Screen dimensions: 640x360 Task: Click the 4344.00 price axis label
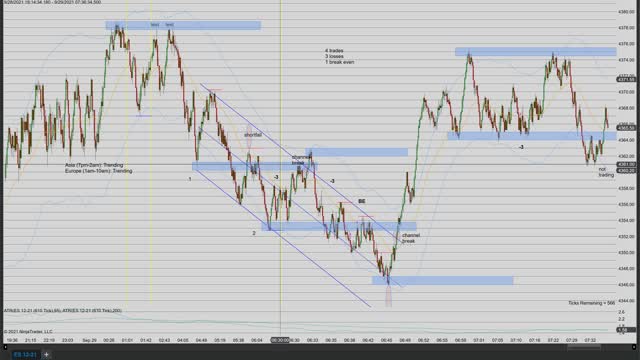[627, 301]
